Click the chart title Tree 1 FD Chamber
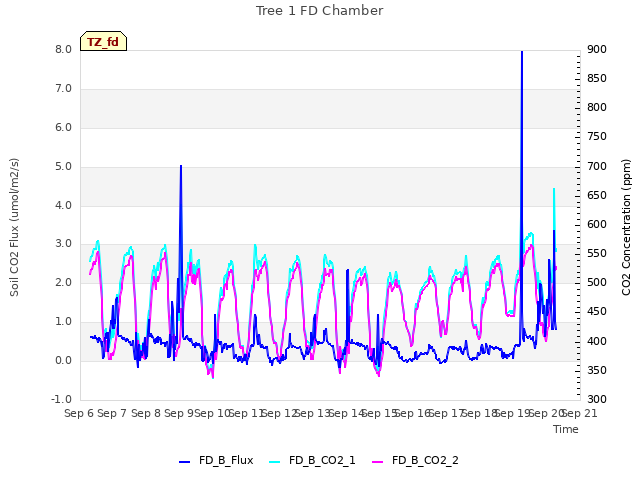Image resolution: width=640 pixels, height=480 pixels. point(320,11)
